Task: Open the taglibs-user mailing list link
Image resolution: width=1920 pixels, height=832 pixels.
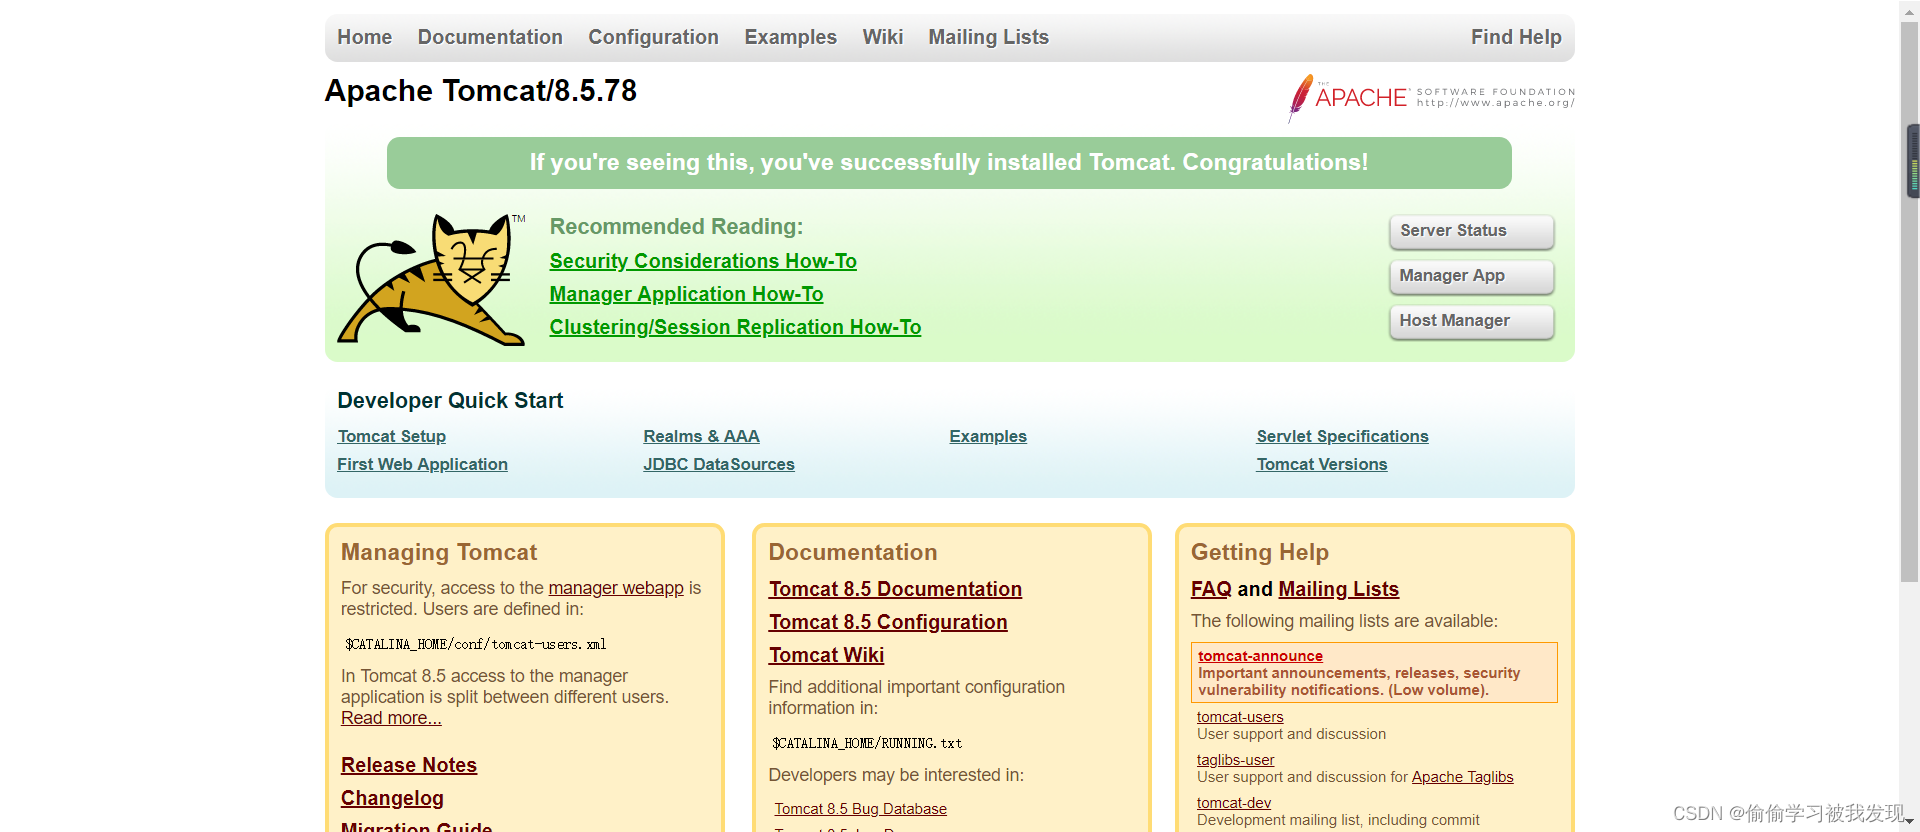Action: coord(1235,760)
